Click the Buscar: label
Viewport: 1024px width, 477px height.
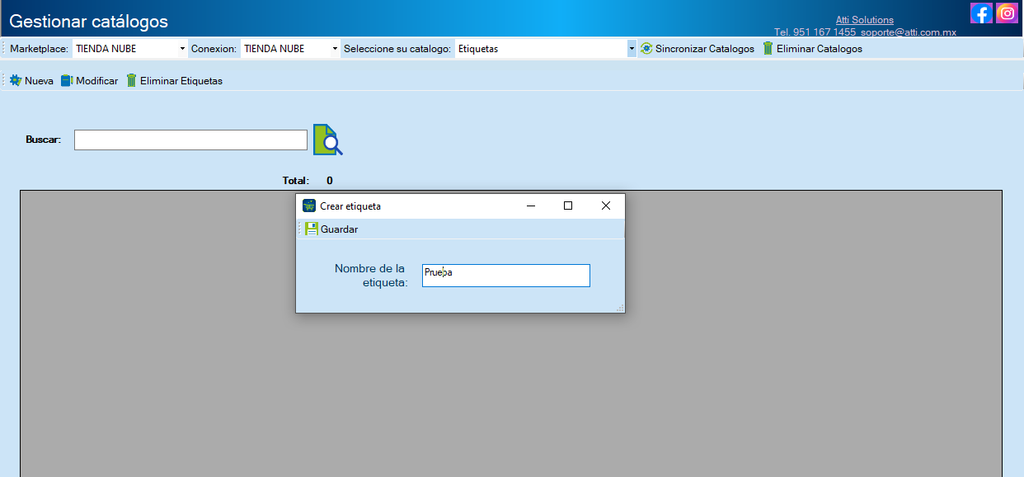[x=44, y=139]
